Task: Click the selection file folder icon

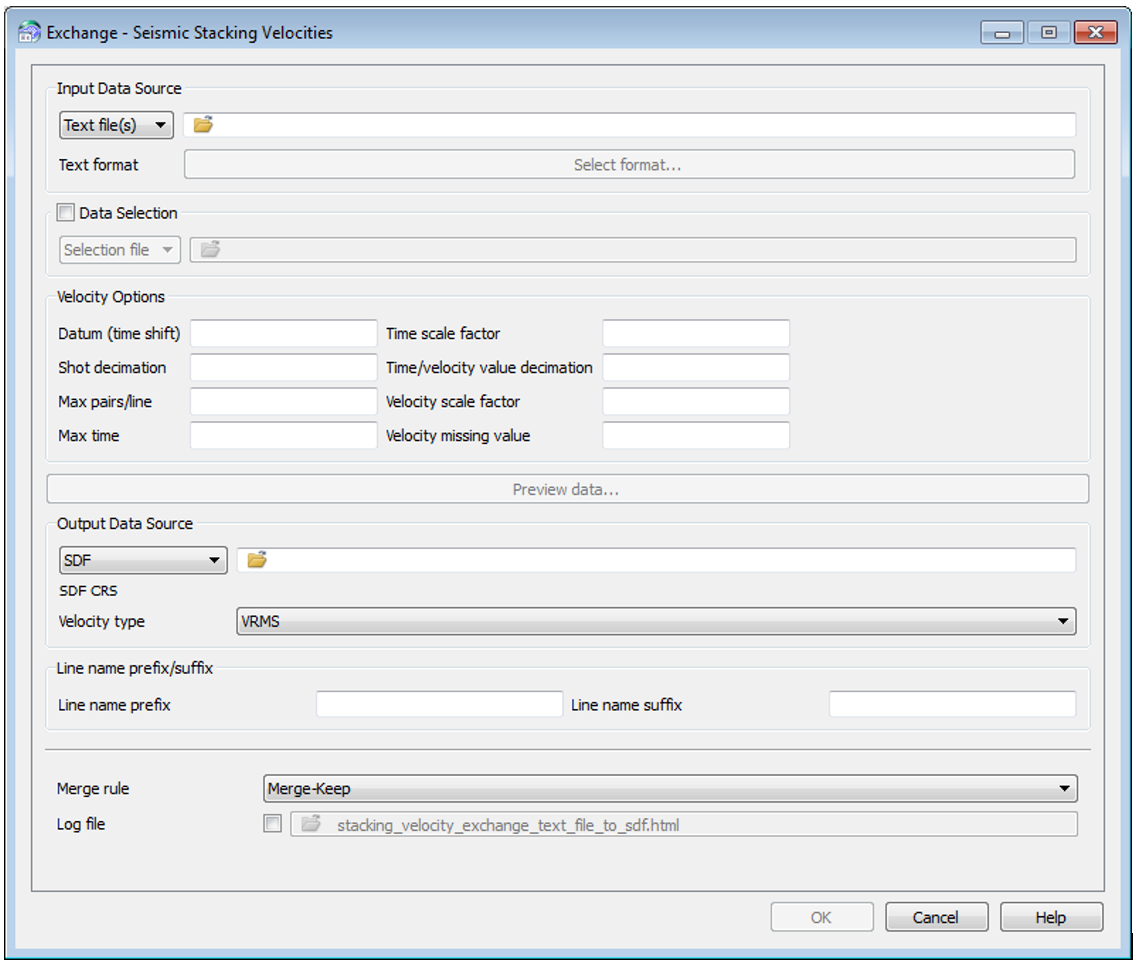Action: pos(210,250)
